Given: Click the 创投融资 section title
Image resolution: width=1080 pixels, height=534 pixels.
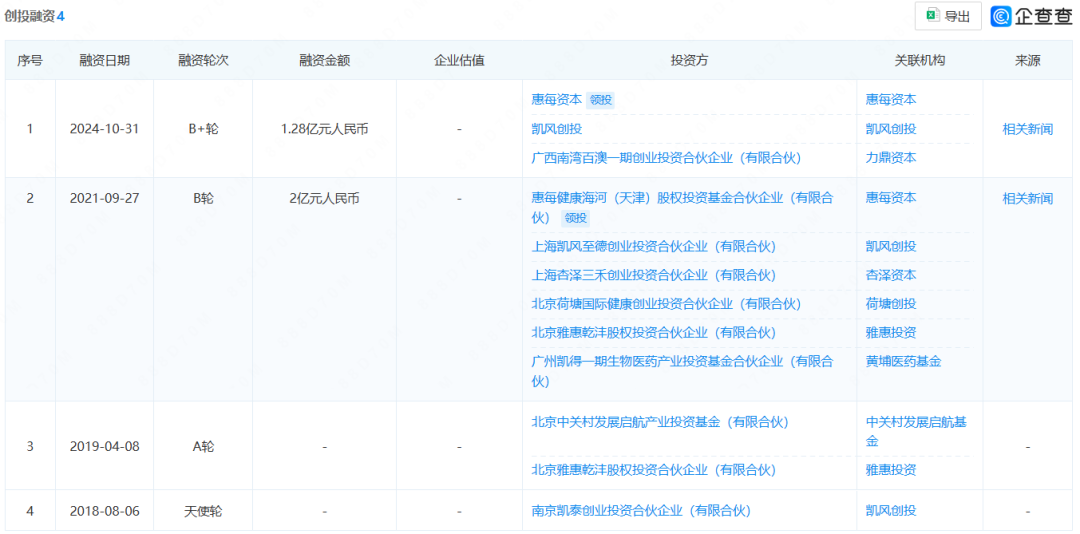Looking at the screenshot, I should (30, 16).
